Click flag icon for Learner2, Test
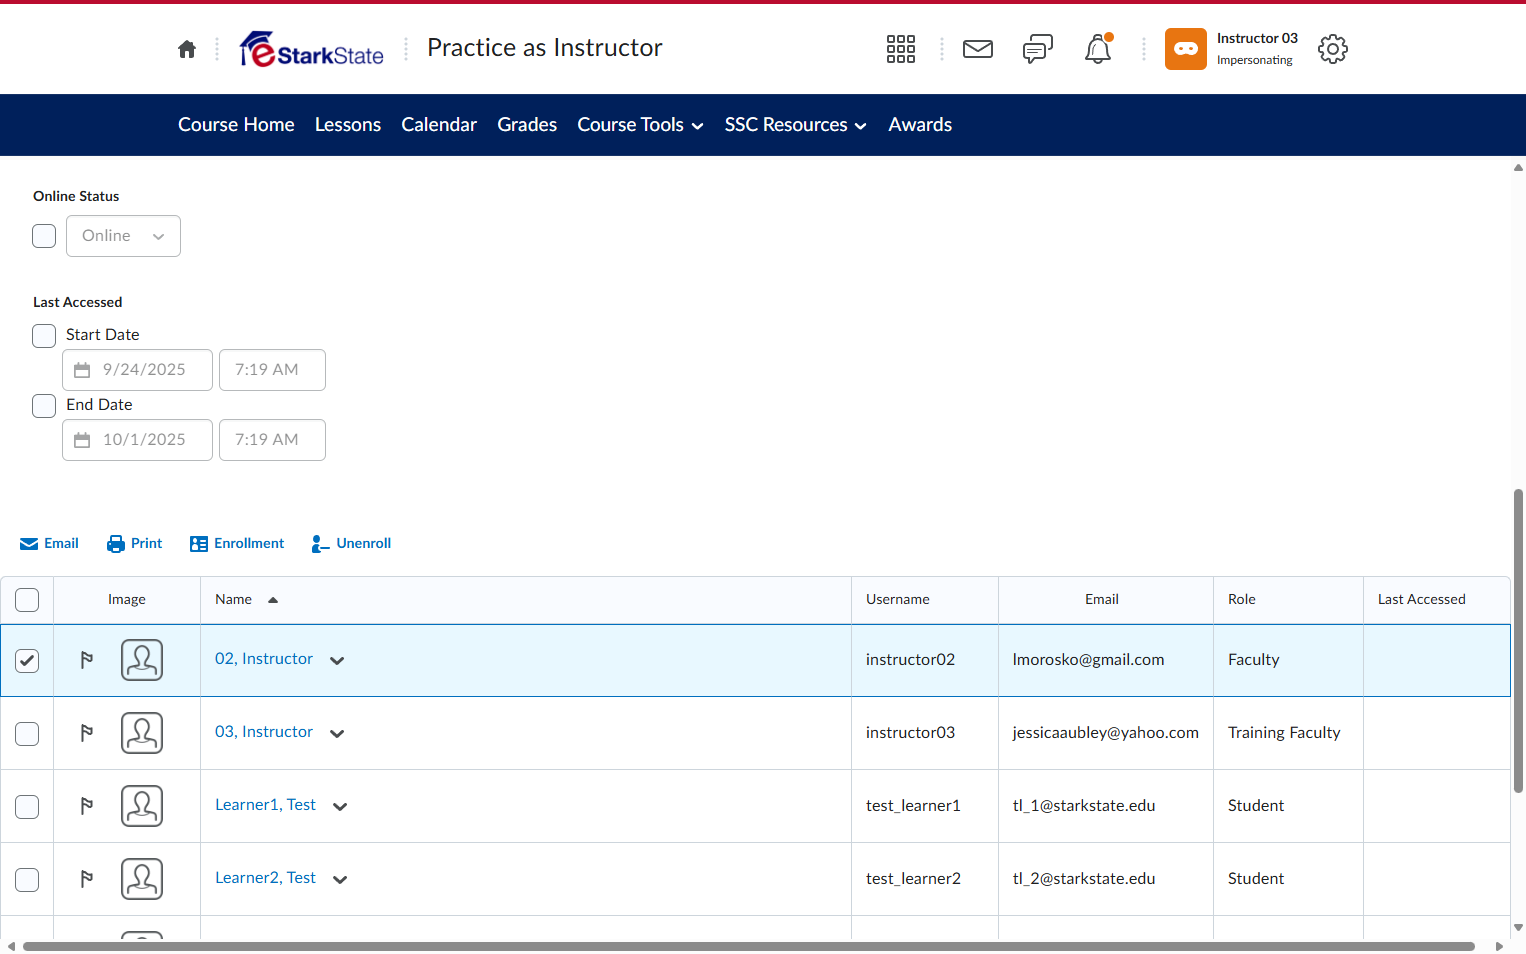 point(87,879)
